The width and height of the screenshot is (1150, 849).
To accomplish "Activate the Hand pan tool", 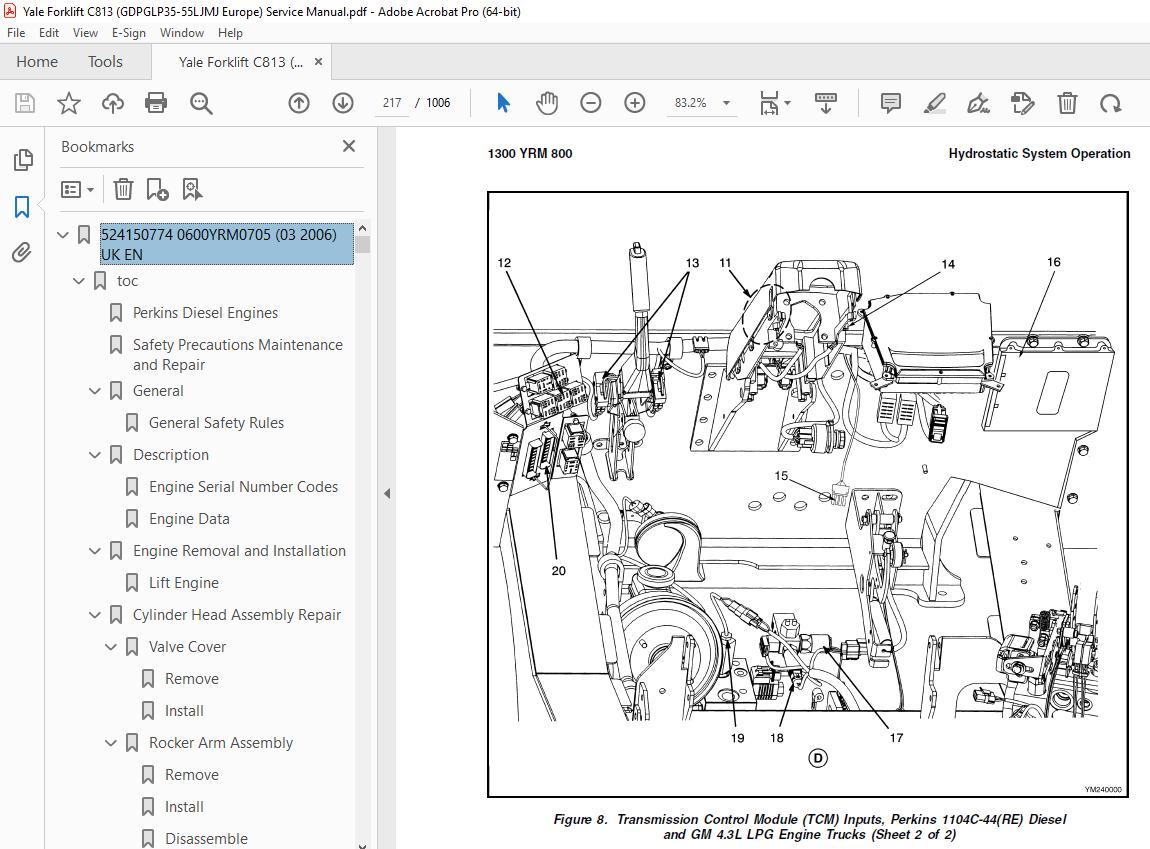I will (x=546, y=103).
